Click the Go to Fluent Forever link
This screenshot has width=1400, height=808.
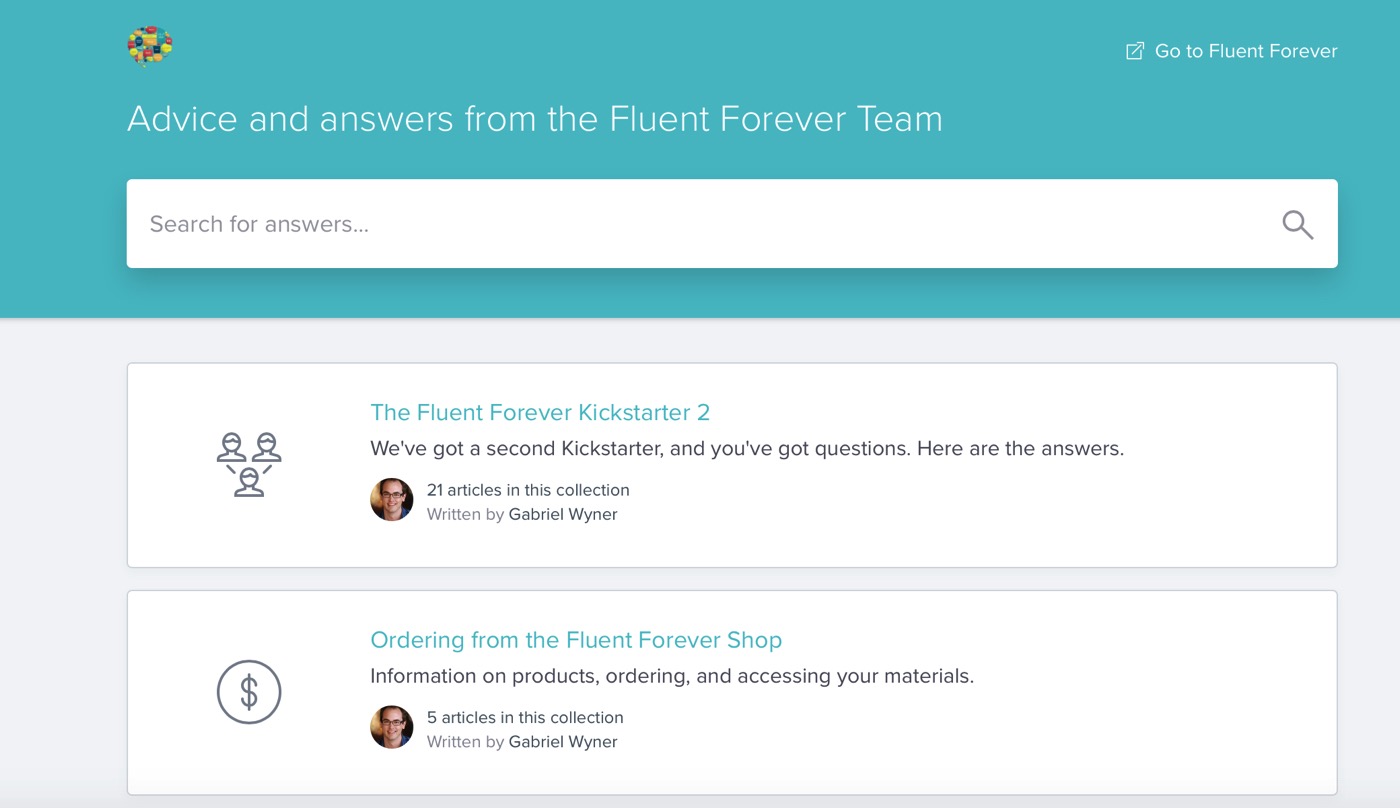1245,50
